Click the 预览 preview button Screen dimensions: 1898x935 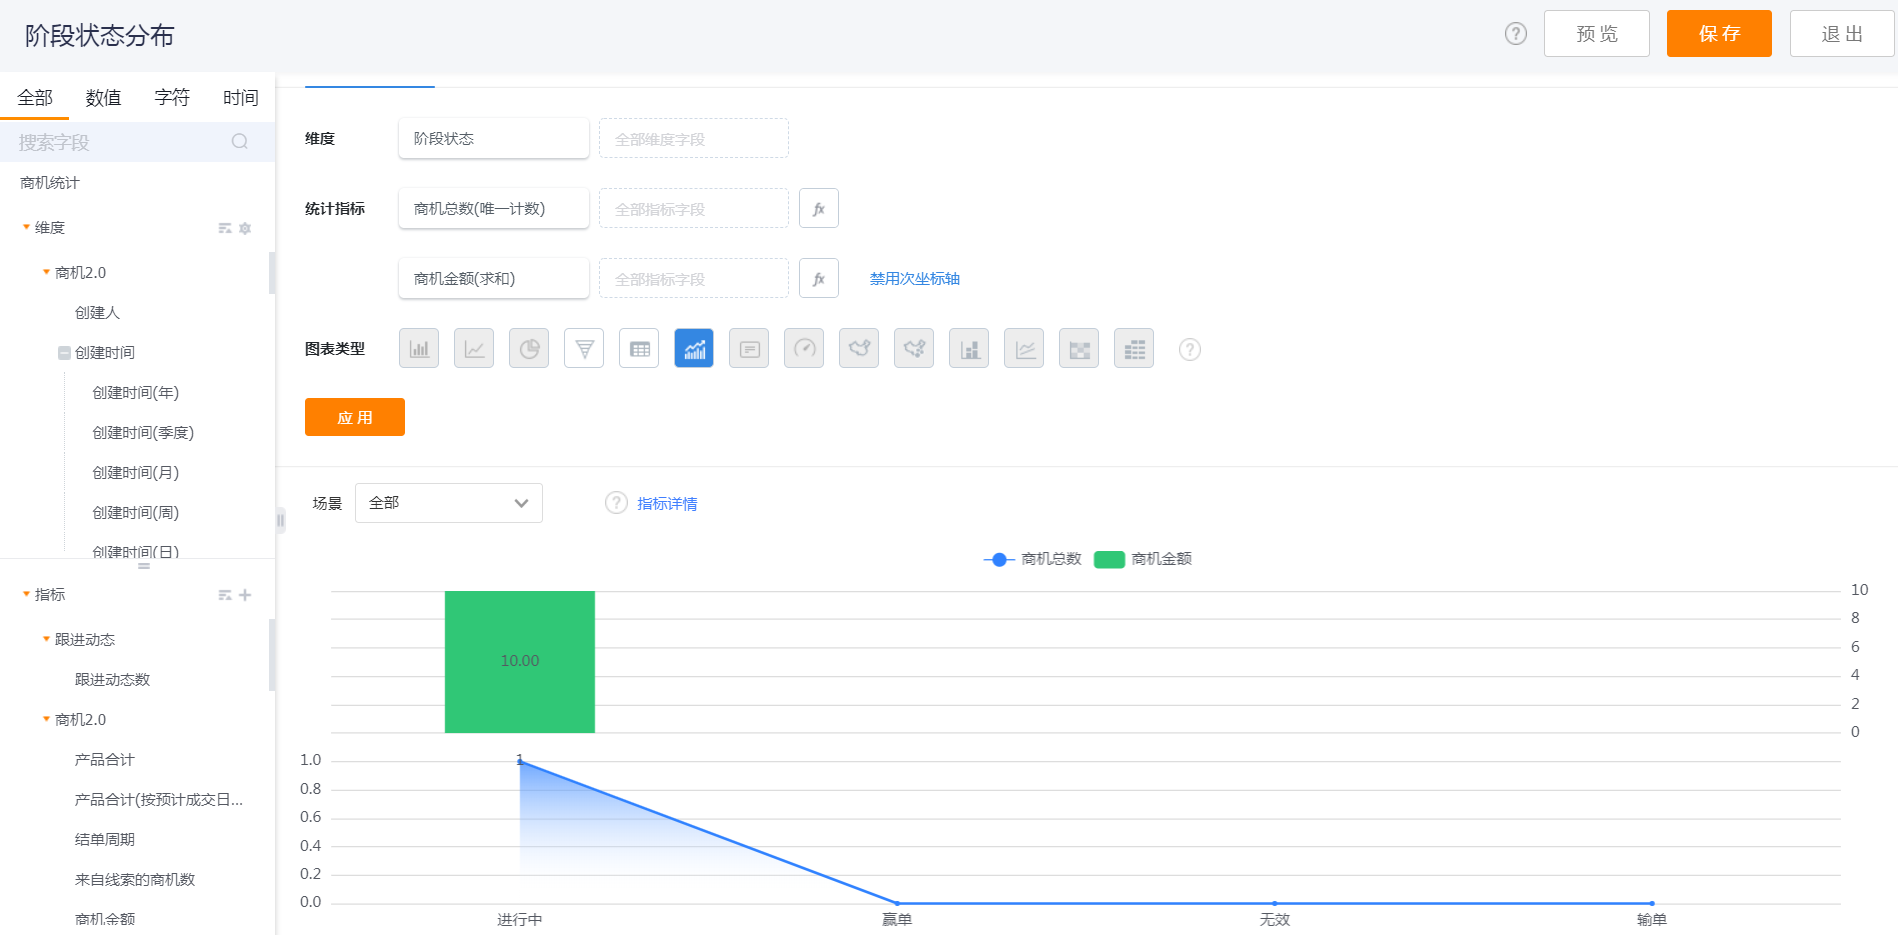(x=1597, y=34)
